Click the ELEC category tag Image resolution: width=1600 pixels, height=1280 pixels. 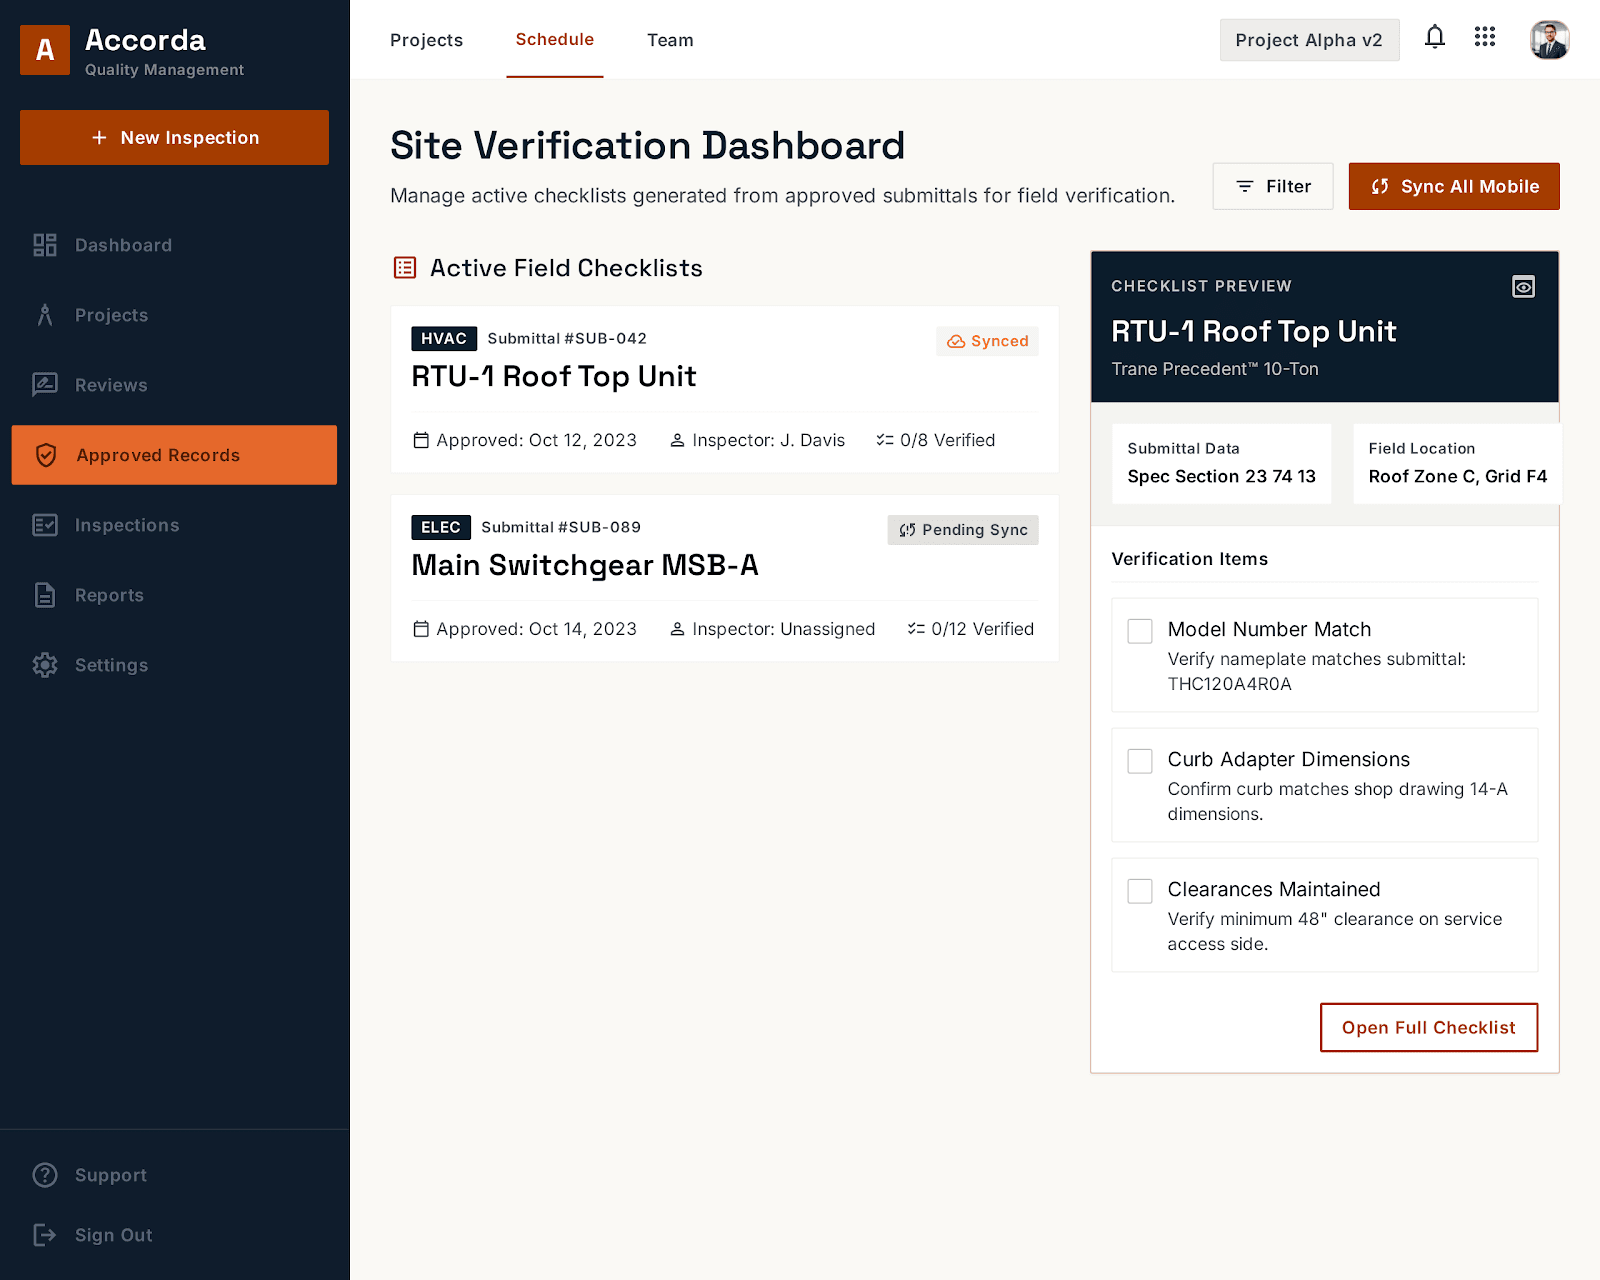point(441,527)
